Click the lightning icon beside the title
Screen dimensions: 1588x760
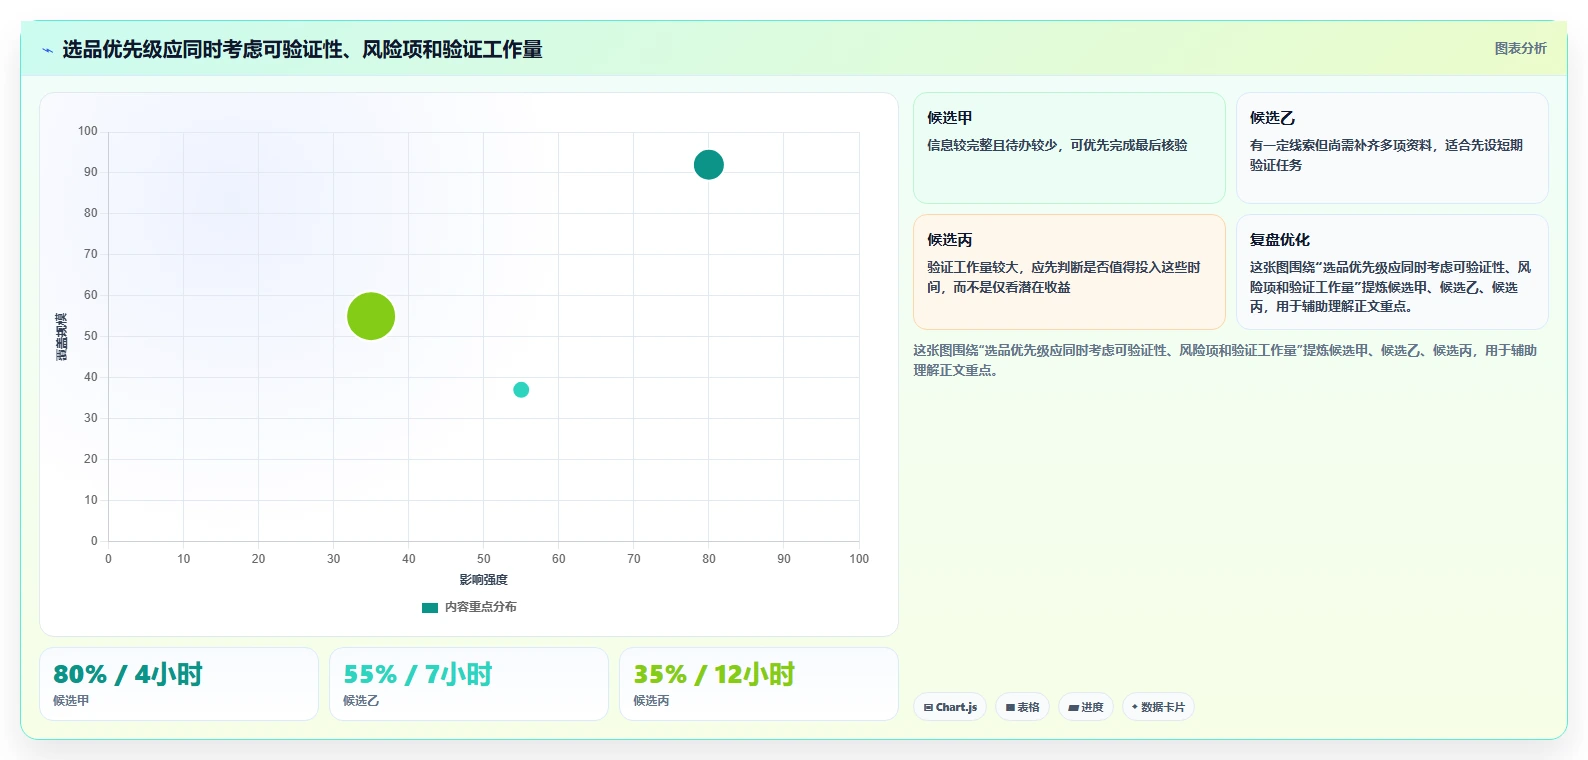47,50
